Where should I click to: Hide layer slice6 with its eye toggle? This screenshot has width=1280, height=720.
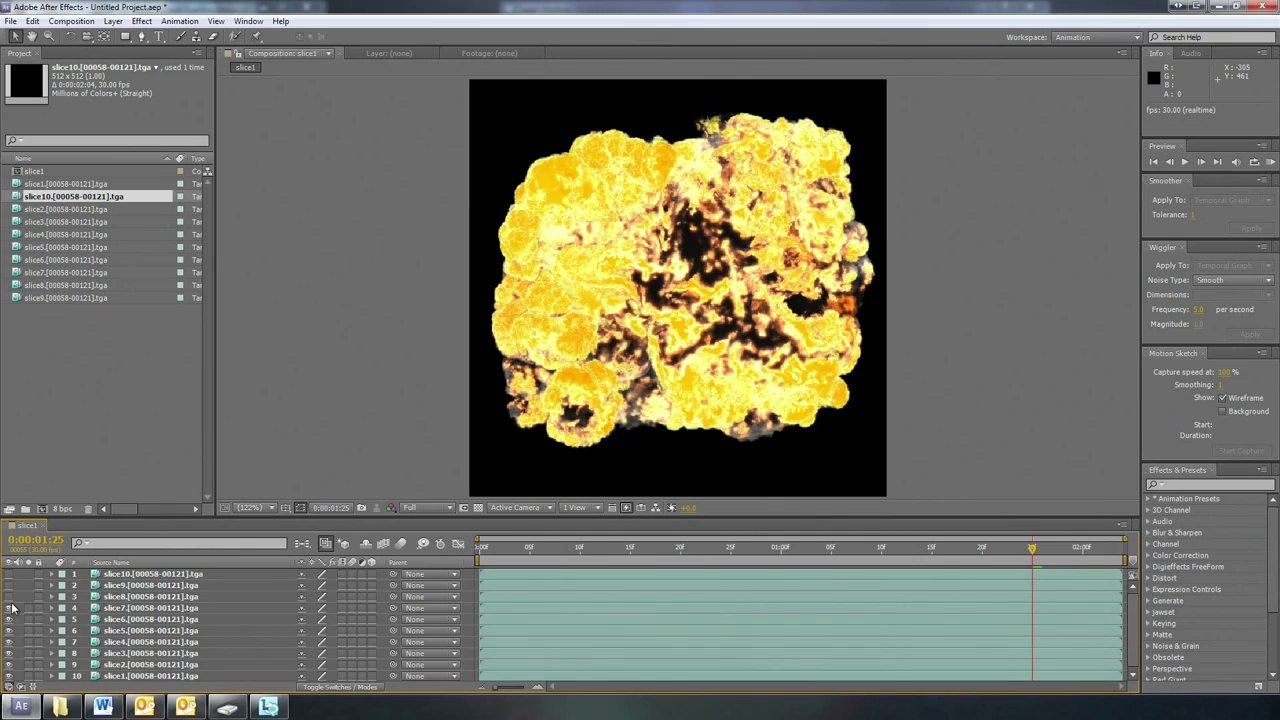click(x=9, y=619)
